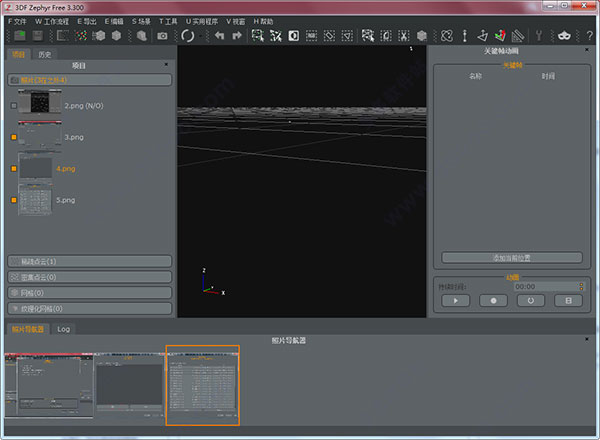This screenshot has height=440, width=600.
Task: Click the mesh extraction solid cube icon
Action: (x=116, y=36)
